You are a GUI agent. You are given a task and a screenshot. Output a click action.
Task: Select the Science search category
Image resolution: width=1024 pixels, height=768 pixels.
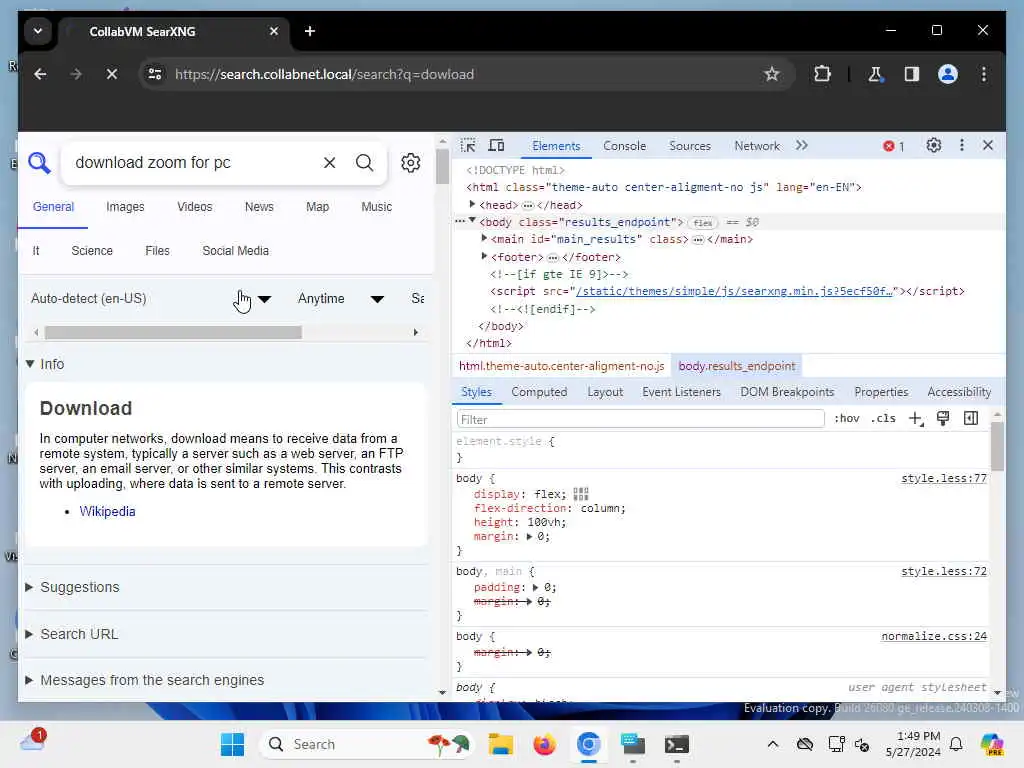click(92, 251)
